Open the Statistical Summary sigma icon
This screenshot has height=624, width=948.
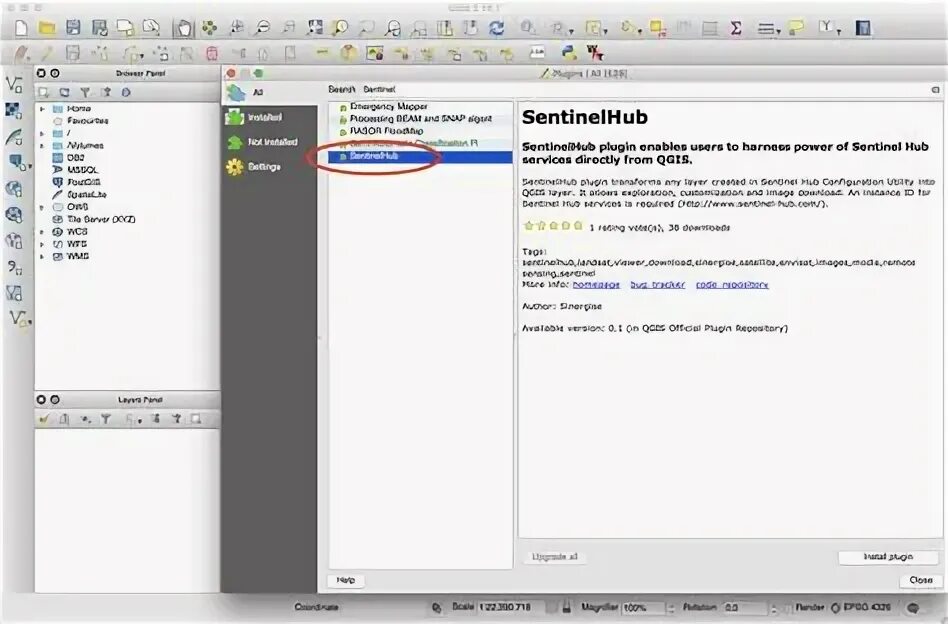736,28
